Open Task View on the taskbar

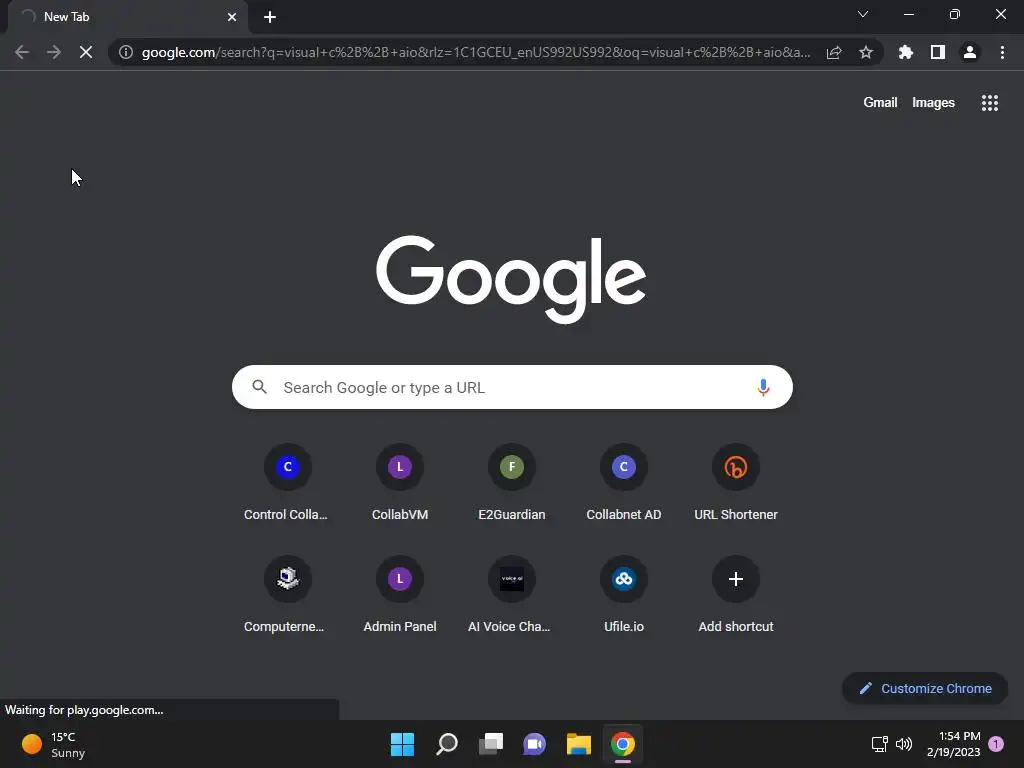491,744
